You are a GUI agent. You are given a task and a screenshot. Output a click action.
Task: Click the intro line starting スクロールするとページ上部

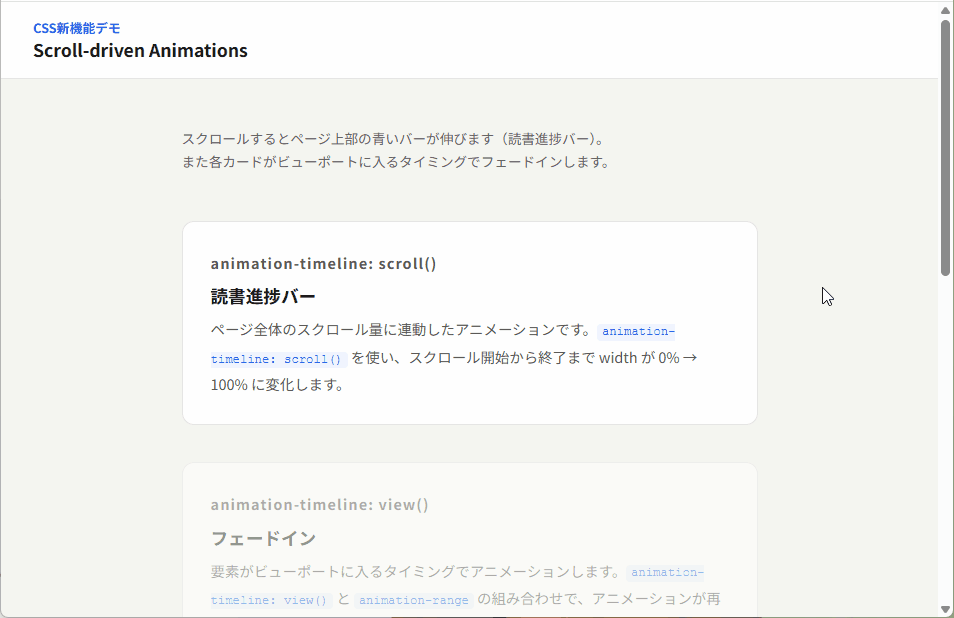click(395, 139)
